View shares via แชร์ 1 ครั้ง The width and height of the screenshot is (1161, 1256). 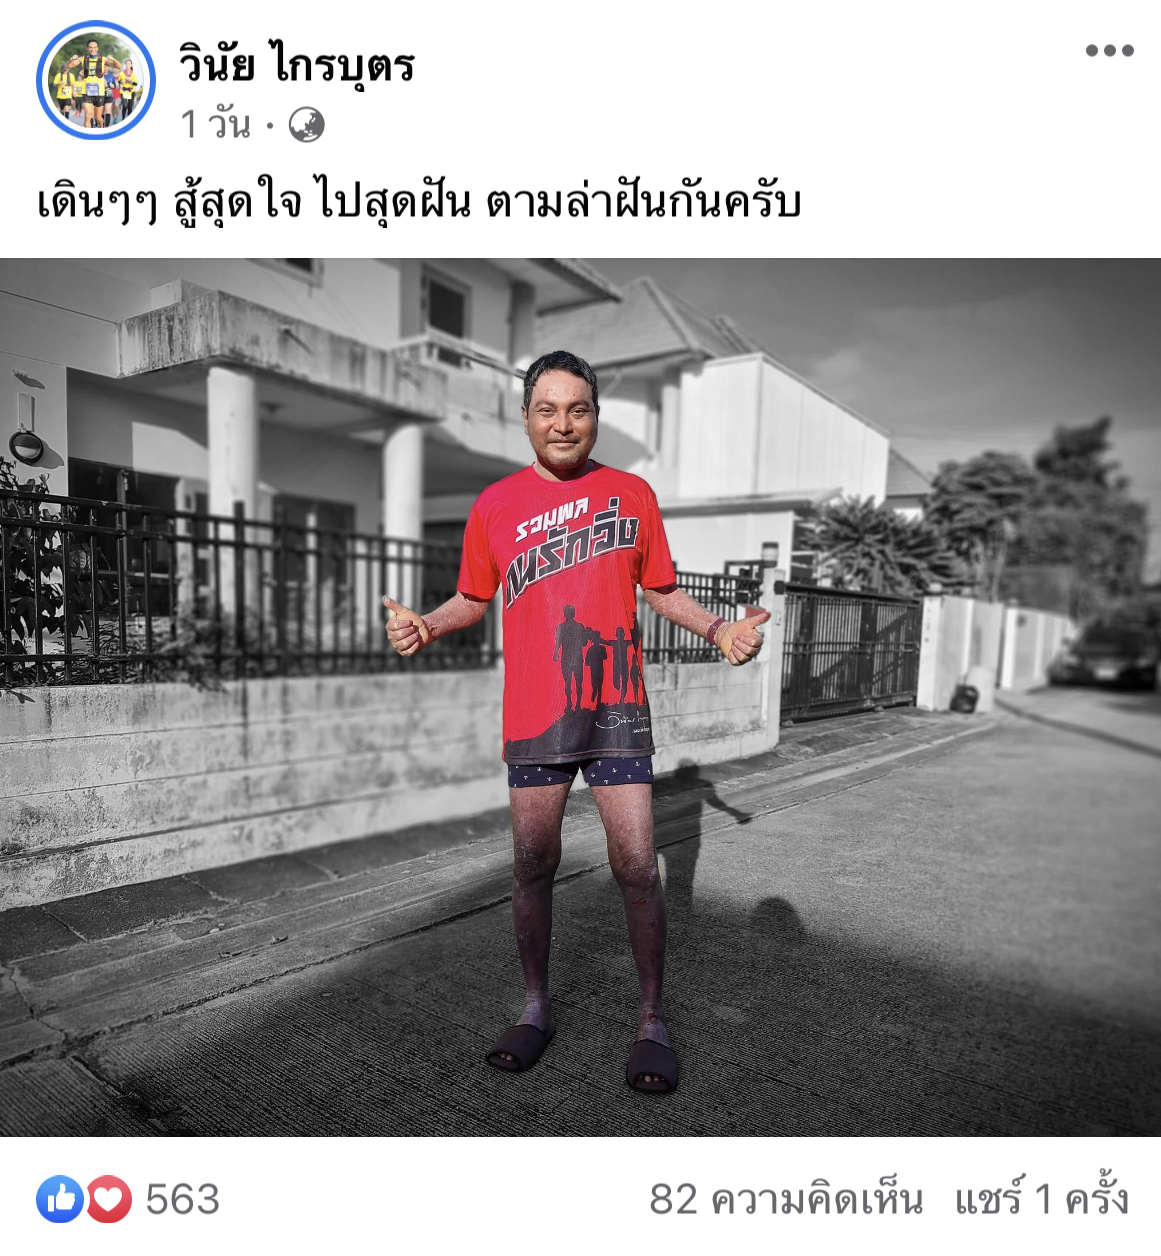pyautogui.click(x=1041, y=1199)
